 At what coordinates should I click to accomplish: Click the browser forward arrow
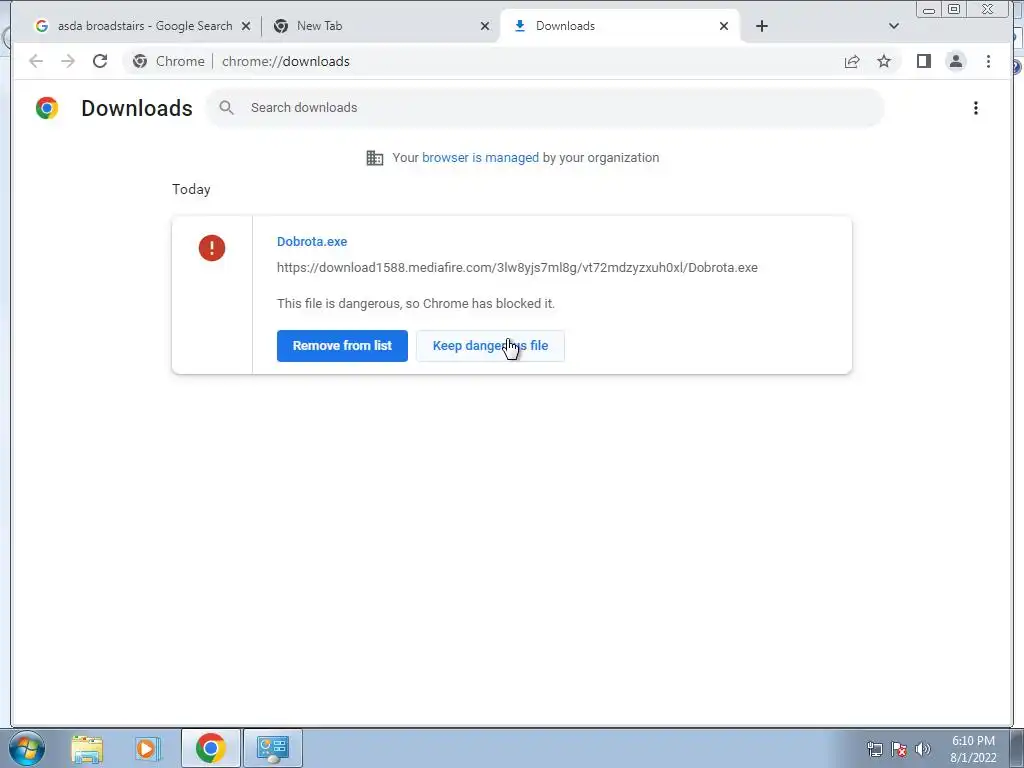(x=68, y=61)
